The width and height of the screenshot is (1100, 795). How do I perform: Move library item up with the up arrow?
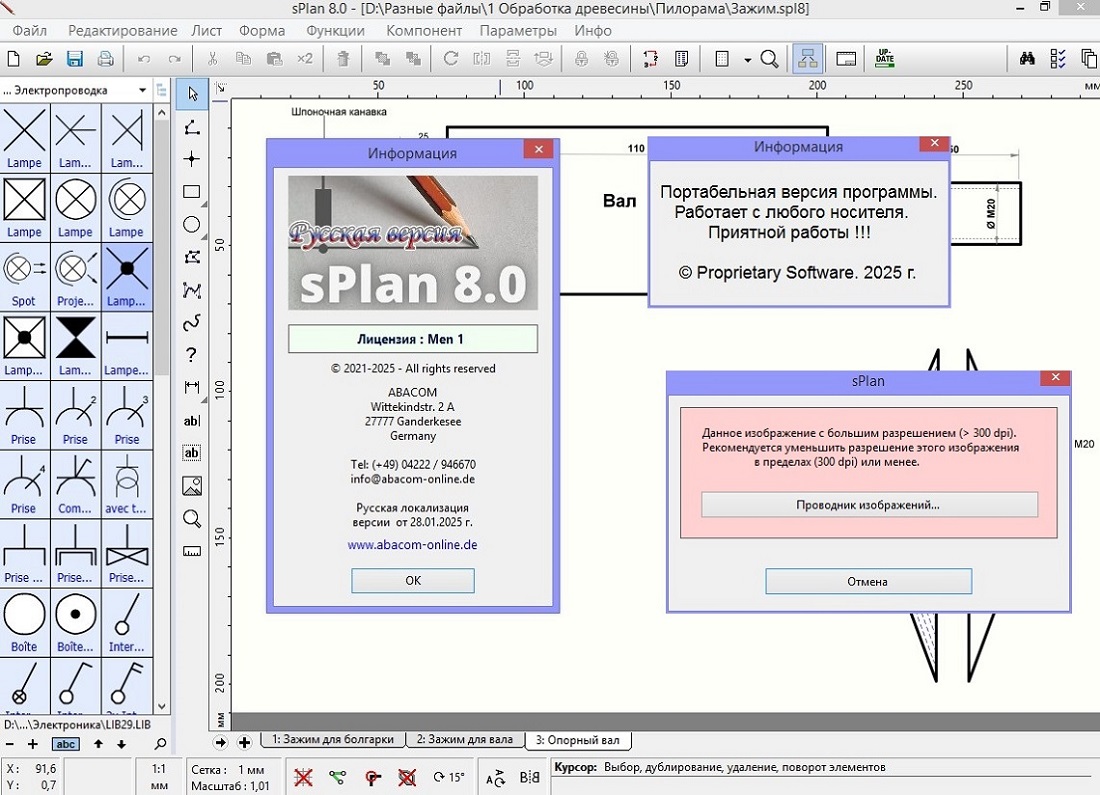(98, 744)
